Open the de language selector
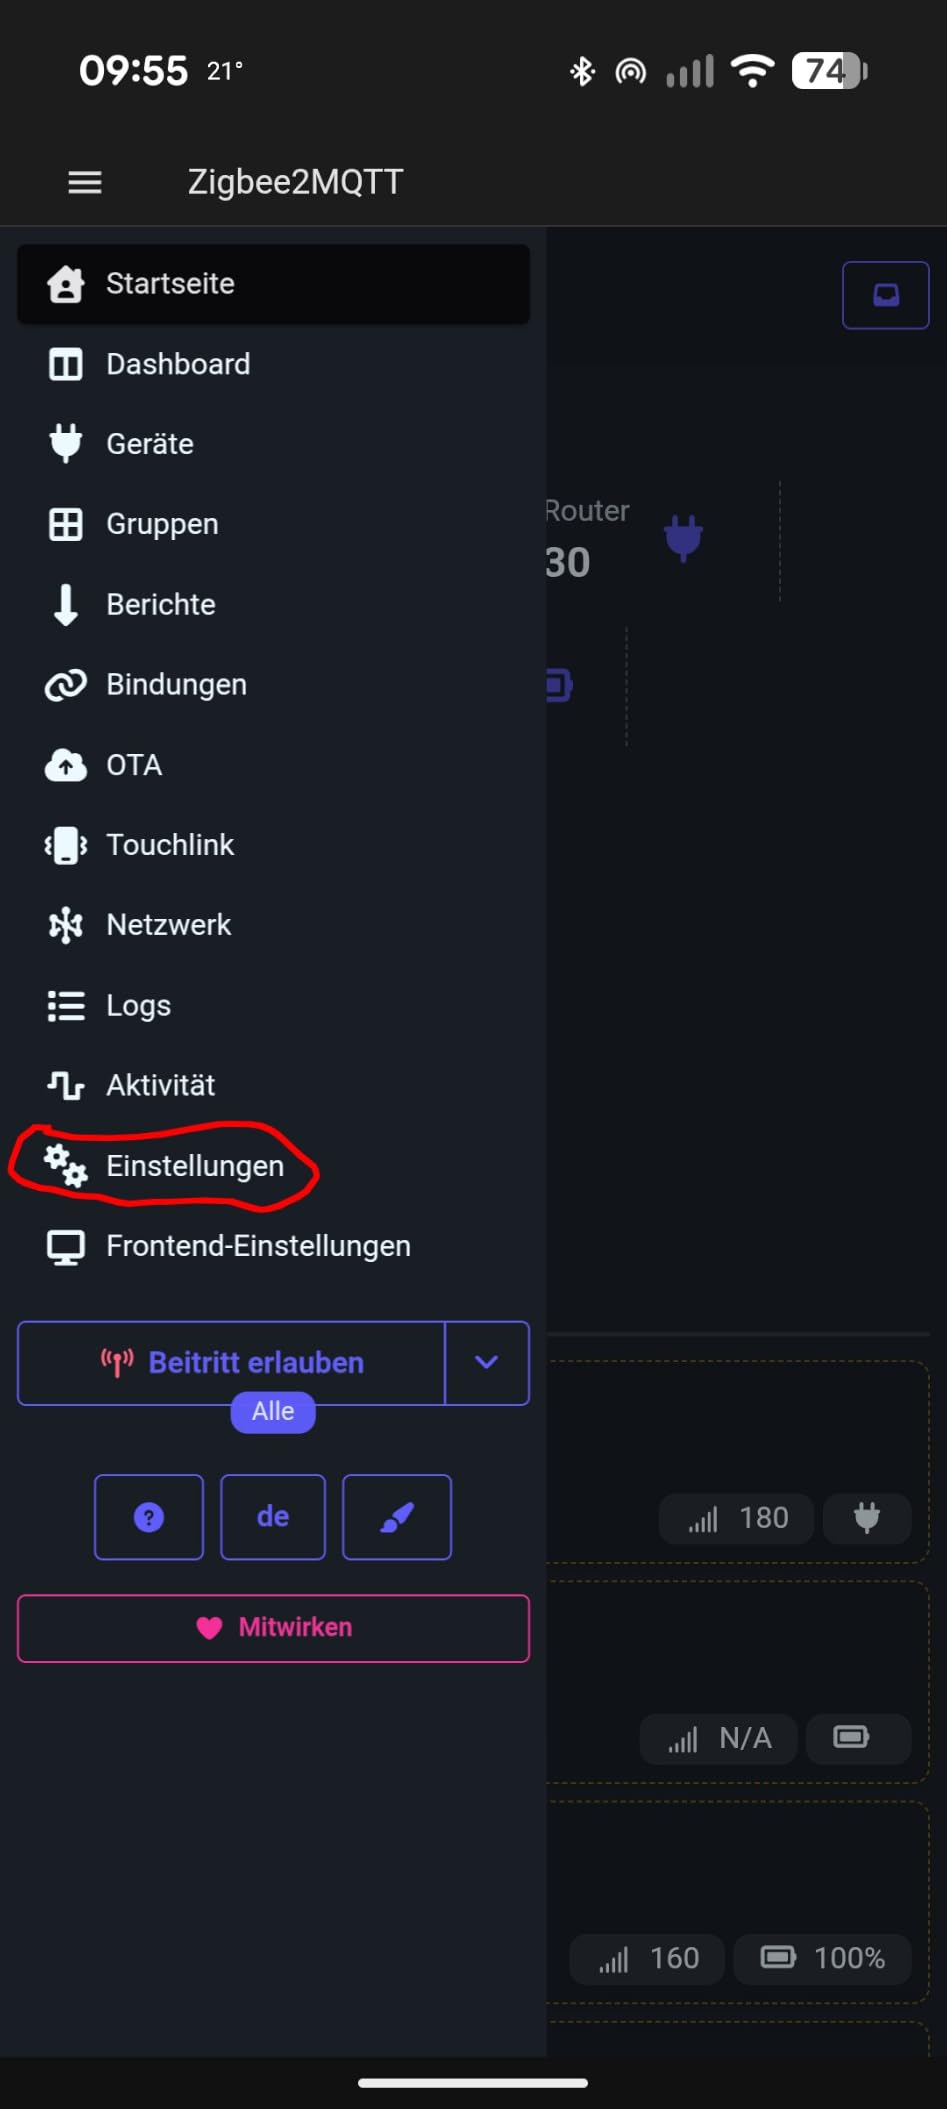The width and height of the screenshot is (947, 2109). (273, 1517)
